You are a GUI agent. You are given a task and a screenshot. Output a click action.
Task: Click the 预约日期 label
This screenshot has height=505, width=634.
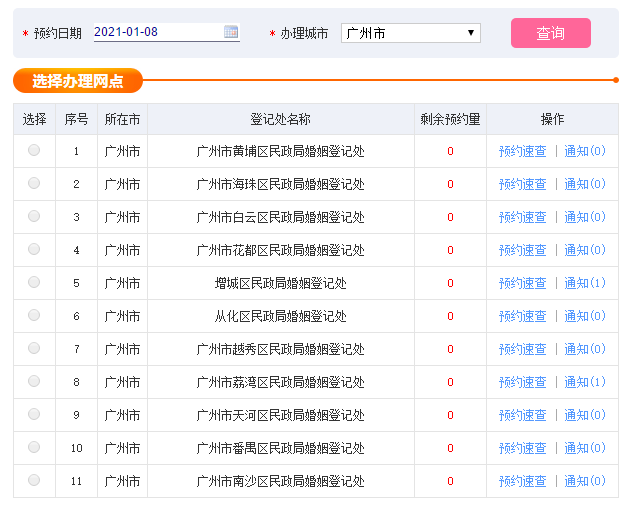click(58, 33)
